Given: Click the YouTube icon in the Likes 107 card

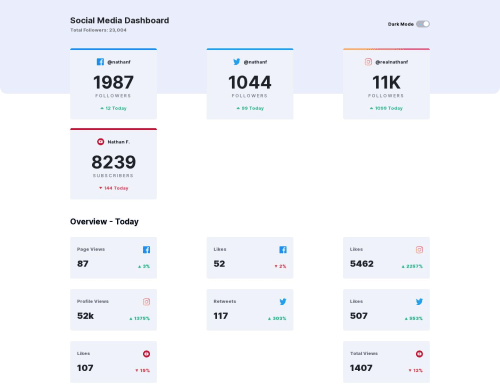Looking at the screenshot, I should coord(146,354).
